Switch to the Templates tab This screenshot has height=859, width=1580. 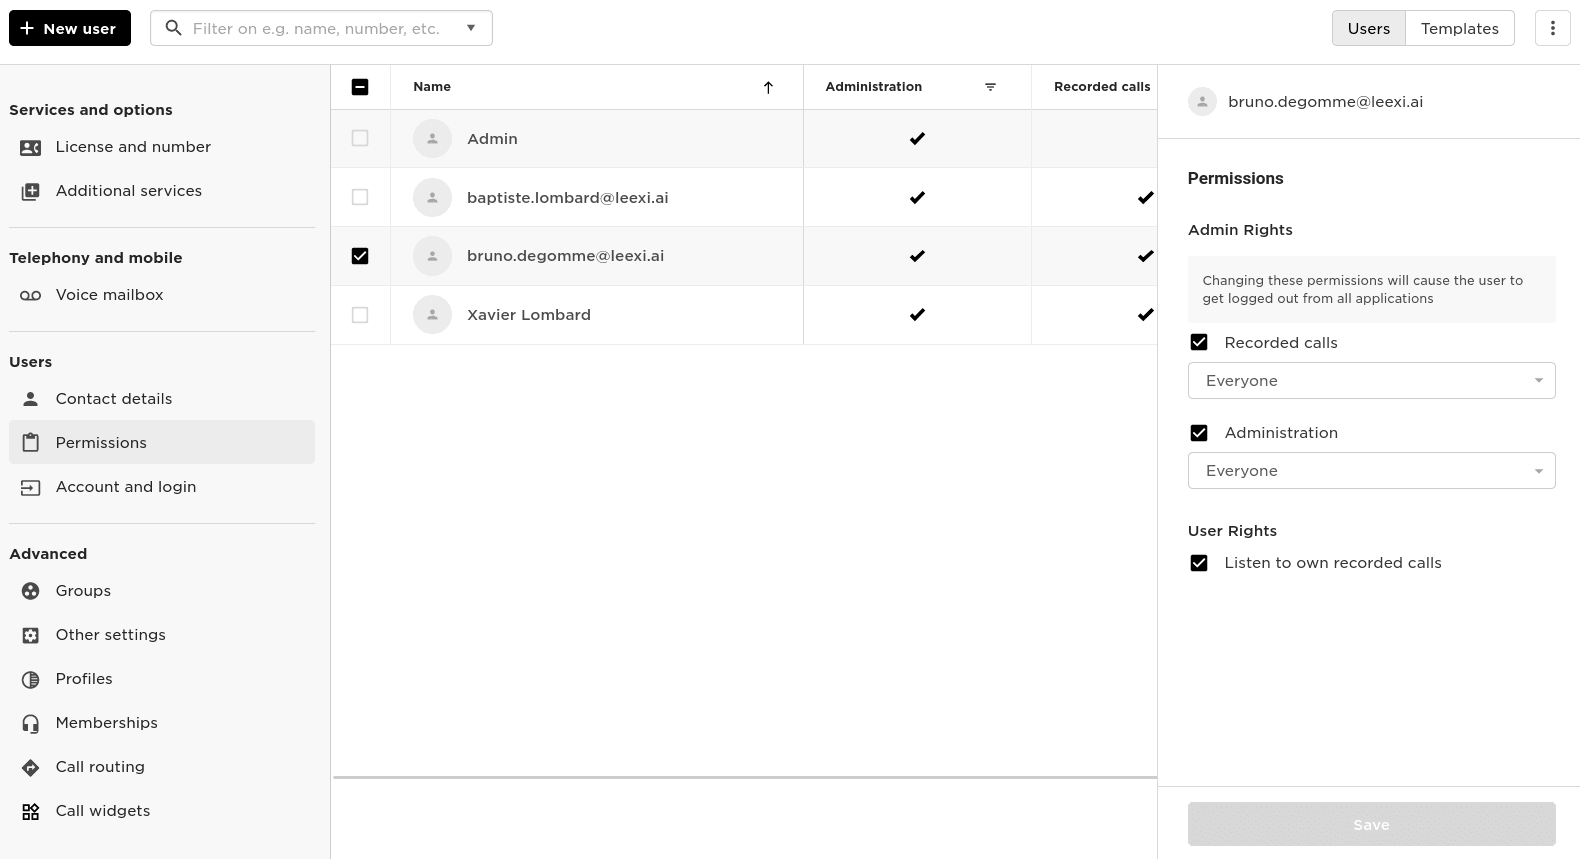click(1459, 28)
